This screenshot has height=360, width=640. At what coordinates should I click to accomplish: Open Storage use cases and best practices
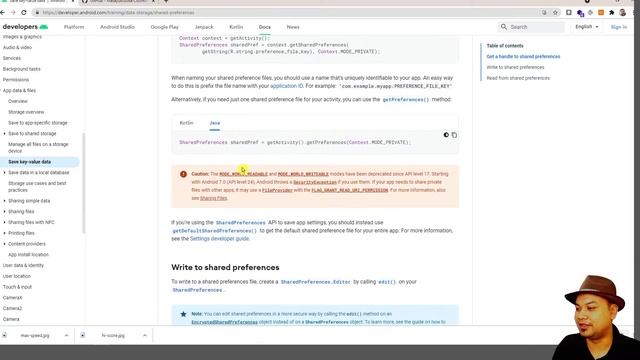point(37,187)
